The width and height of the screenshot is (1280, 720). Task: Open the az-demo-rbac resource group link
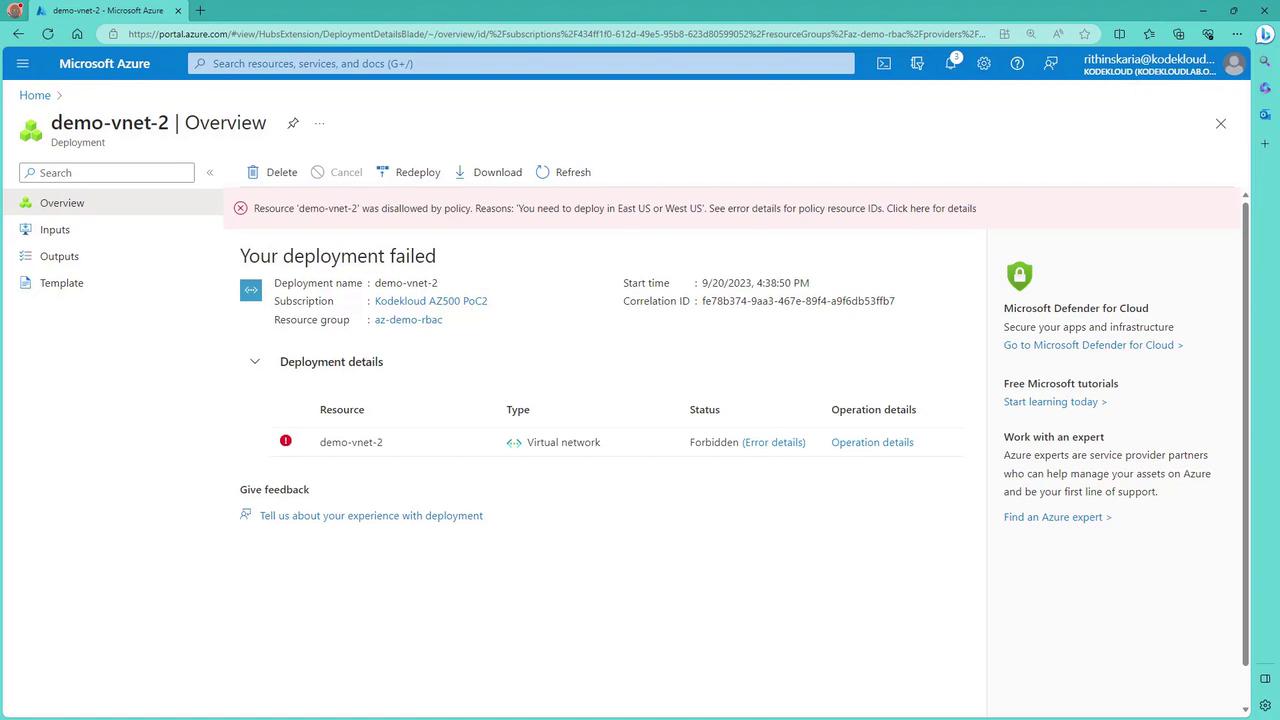click(x=408, y=320)
